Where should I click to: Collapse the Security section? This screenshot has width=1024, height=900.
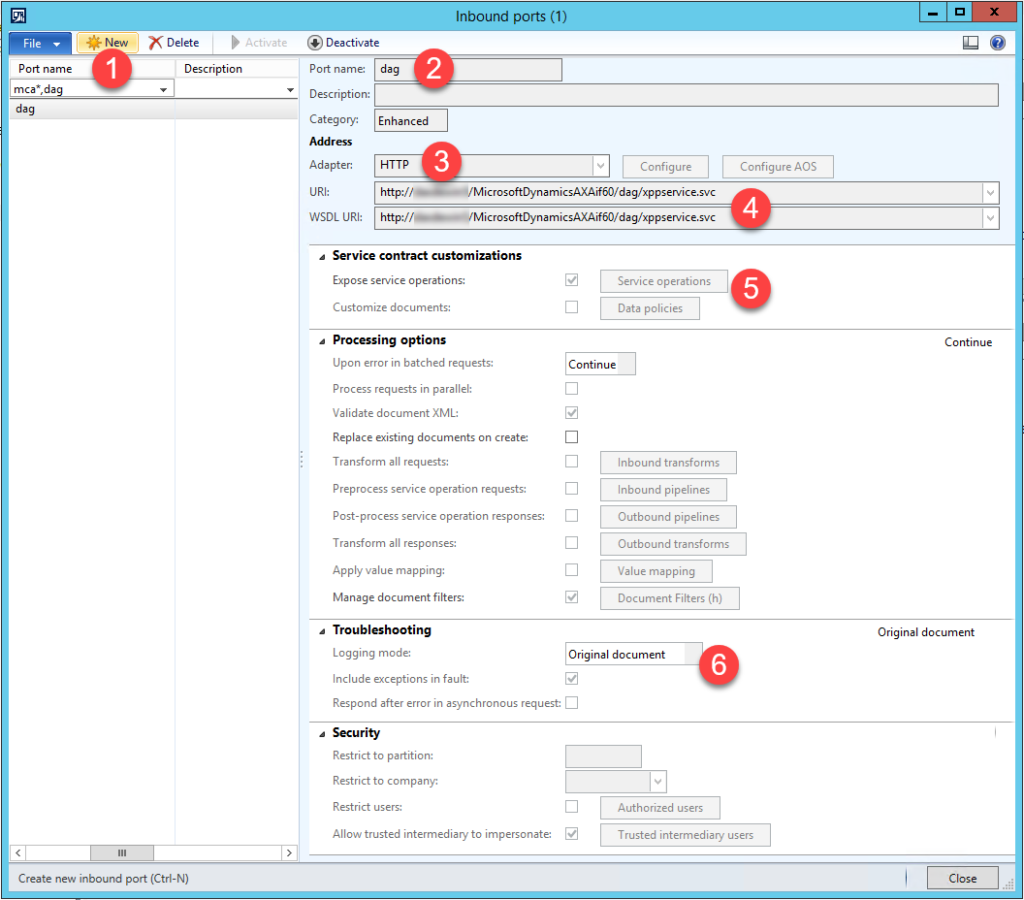point(322,732)
